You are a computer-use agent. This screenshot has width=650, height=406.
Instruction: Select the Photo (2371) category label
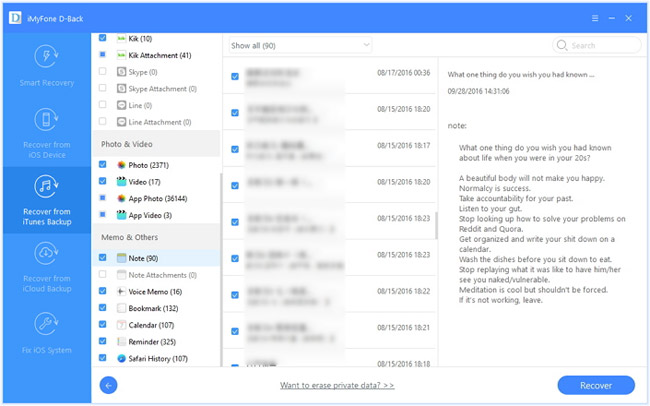148,165
